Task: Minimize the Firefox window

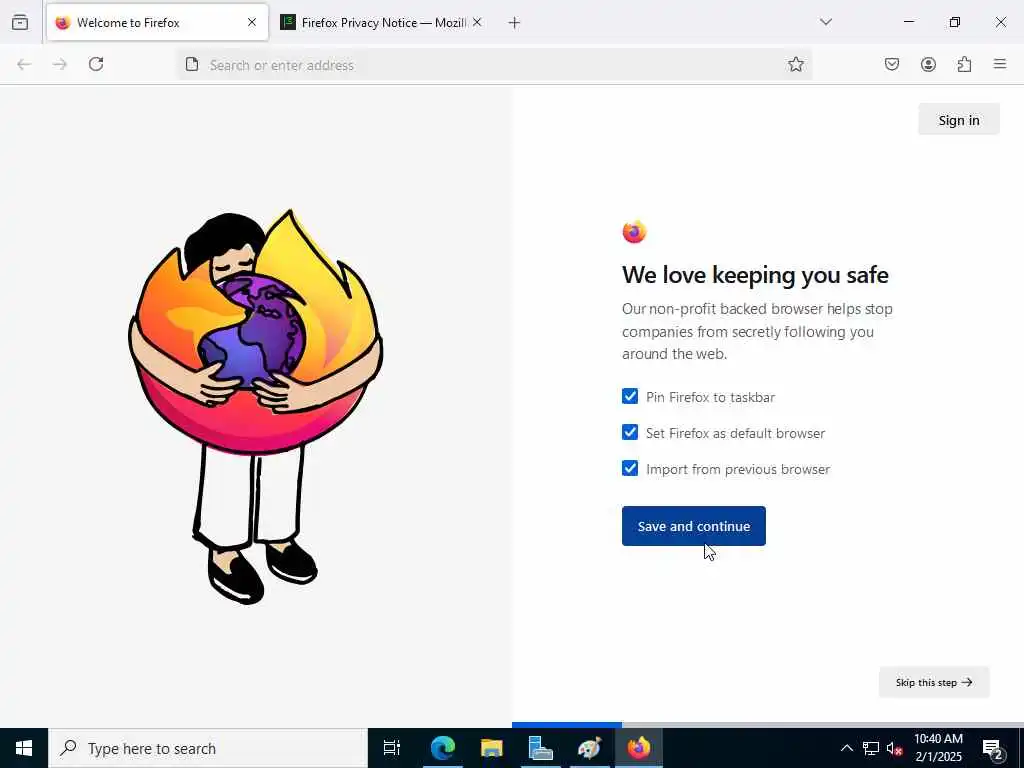Action: (x=908, y=22)
